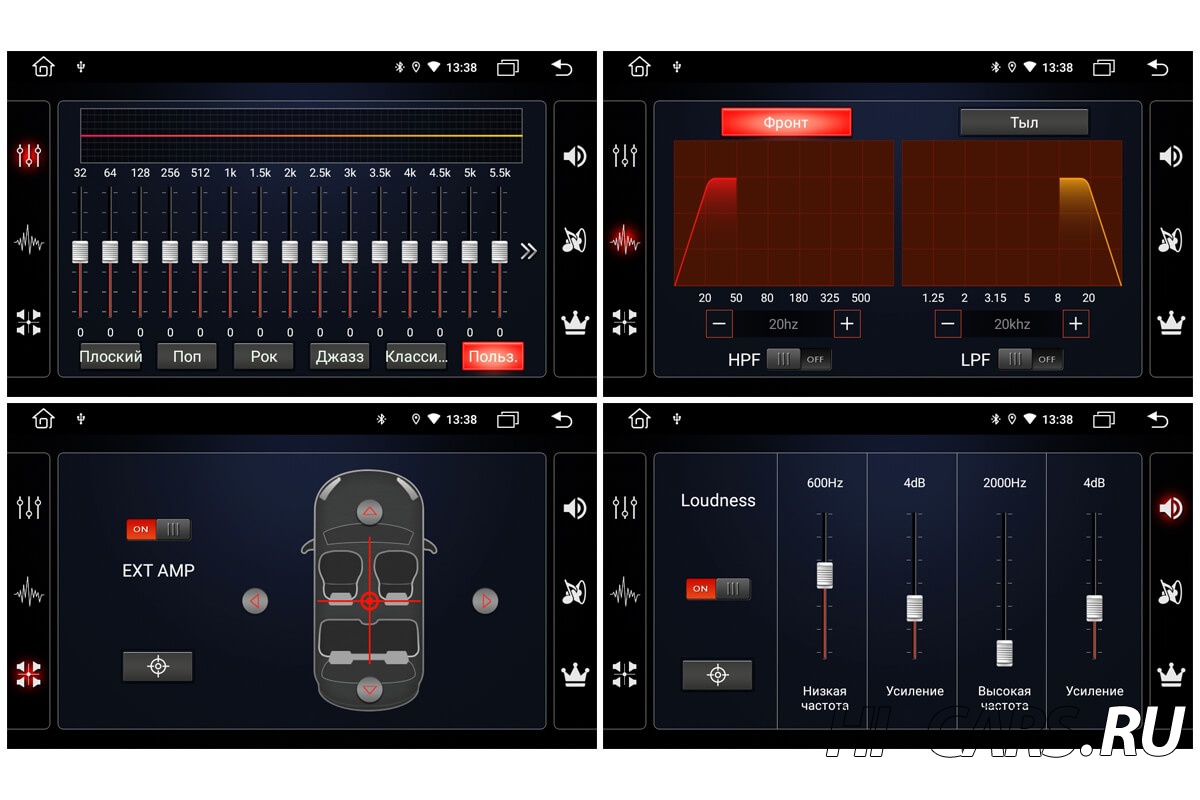The width and height of the screenshot is (1200, 800).
Task: Go home from the equalizer screen
Action: [43, 67]
